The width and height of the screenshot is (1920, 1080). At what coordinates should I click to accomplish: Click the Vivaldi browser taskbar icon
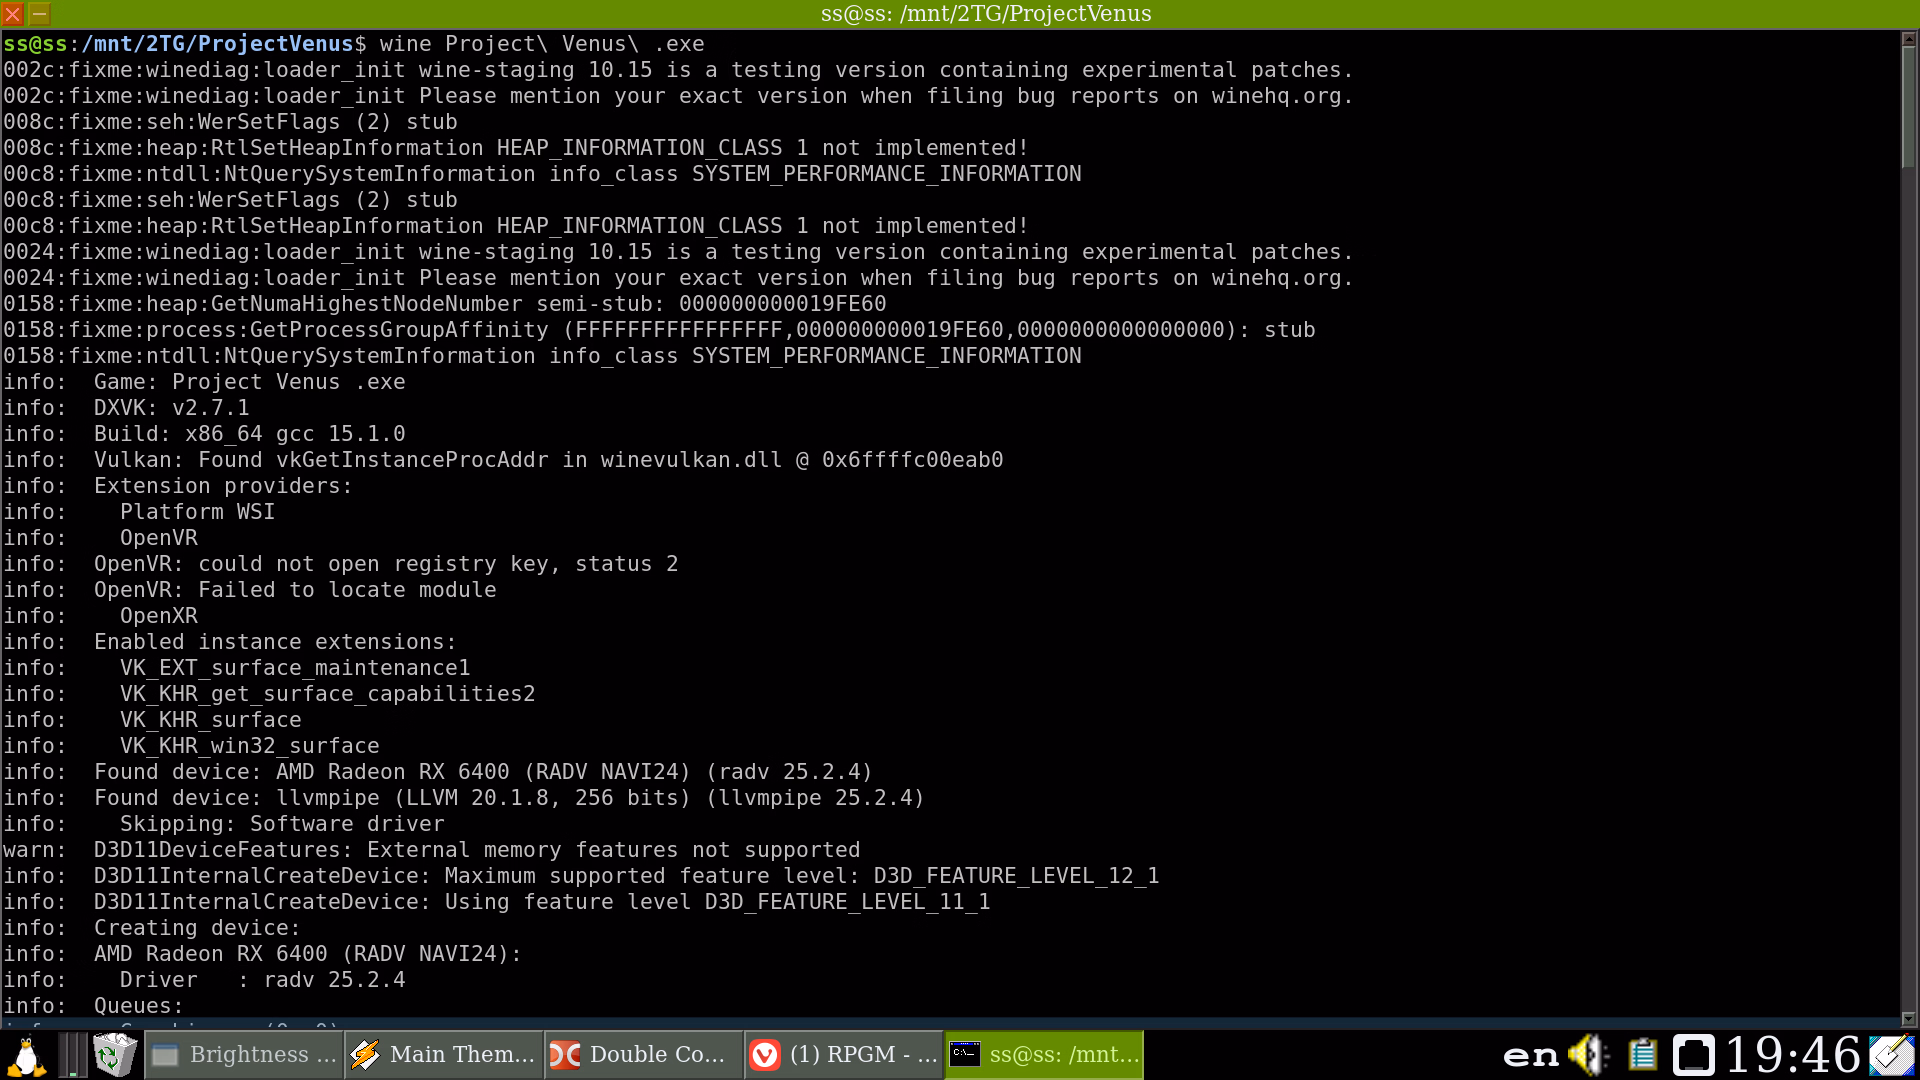click(x=765, y=1055)
